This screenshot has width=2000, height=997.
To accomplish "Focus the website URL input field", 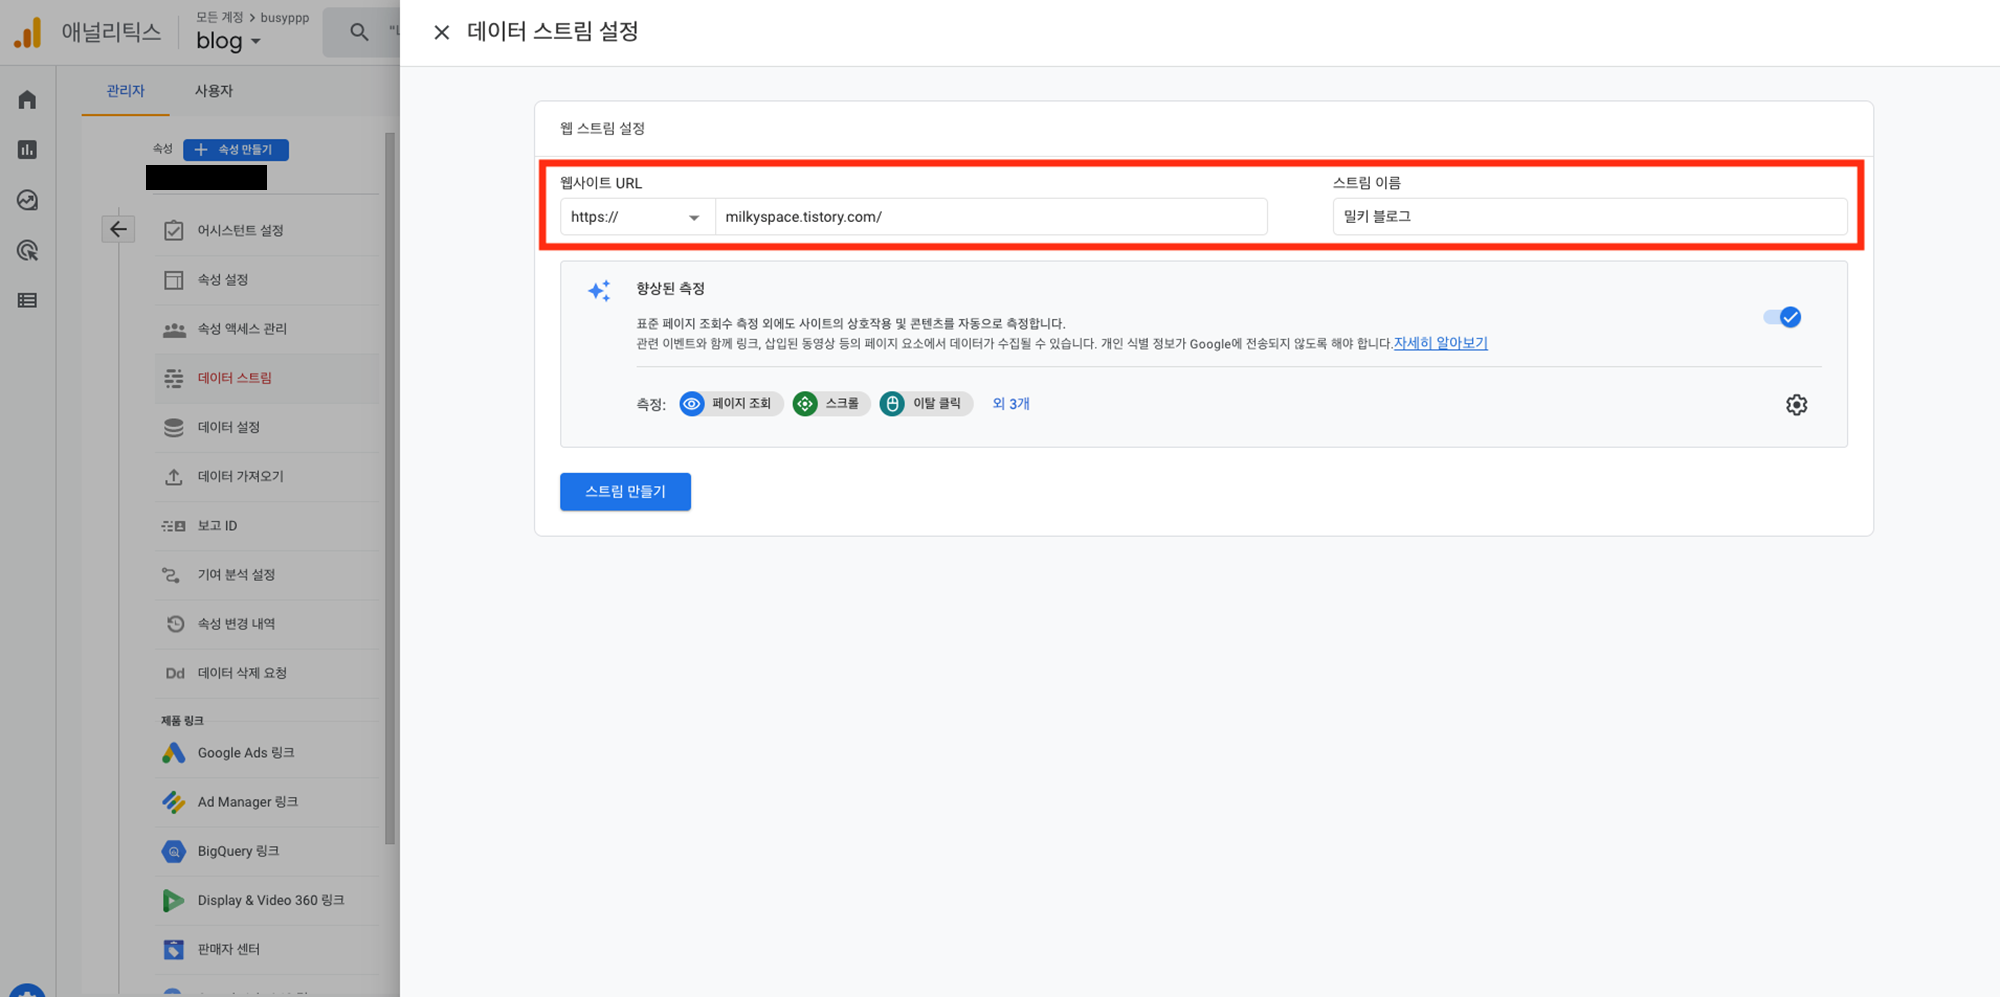I will tap(991, 217).
